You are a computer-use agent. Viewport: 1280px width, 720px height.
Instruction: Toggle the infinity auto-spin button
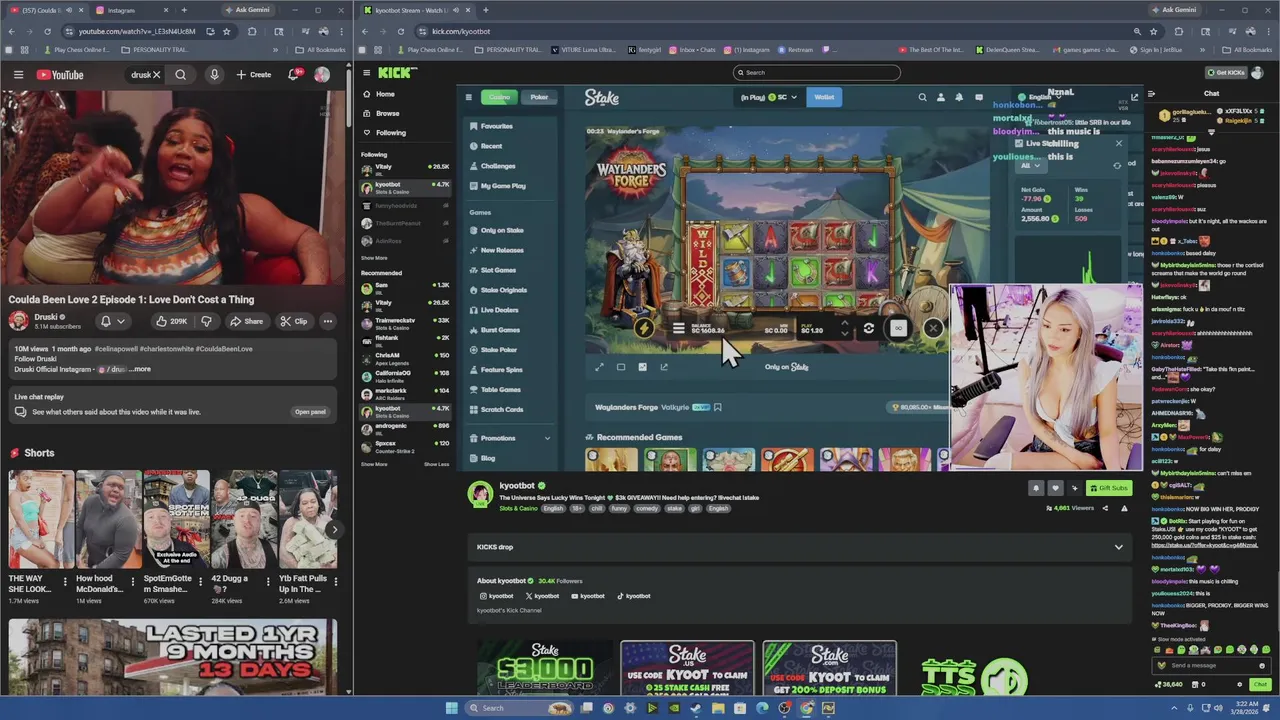(898, 328)
